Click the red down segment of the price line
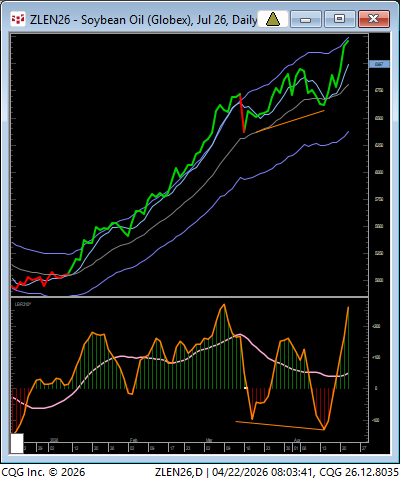The height and width of the screenshot is (480, 400). [242, 113]
